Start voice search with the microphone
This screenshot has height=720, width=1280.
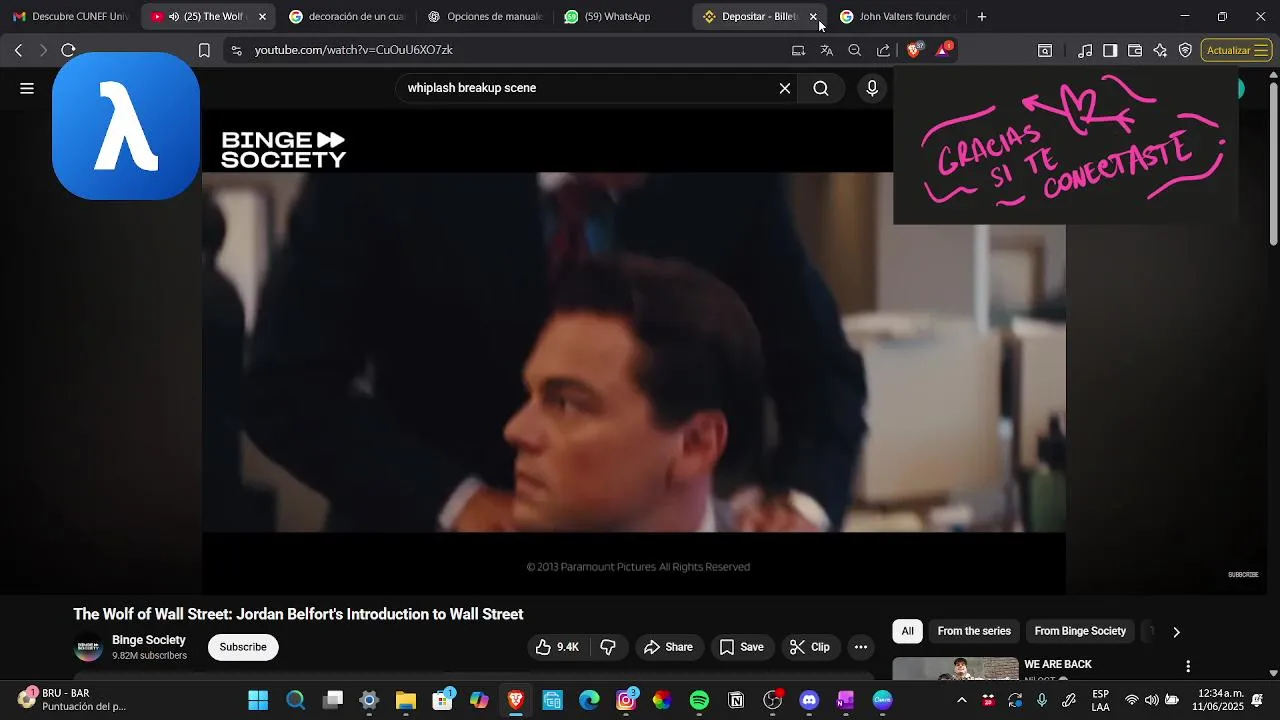coord(872,88)
